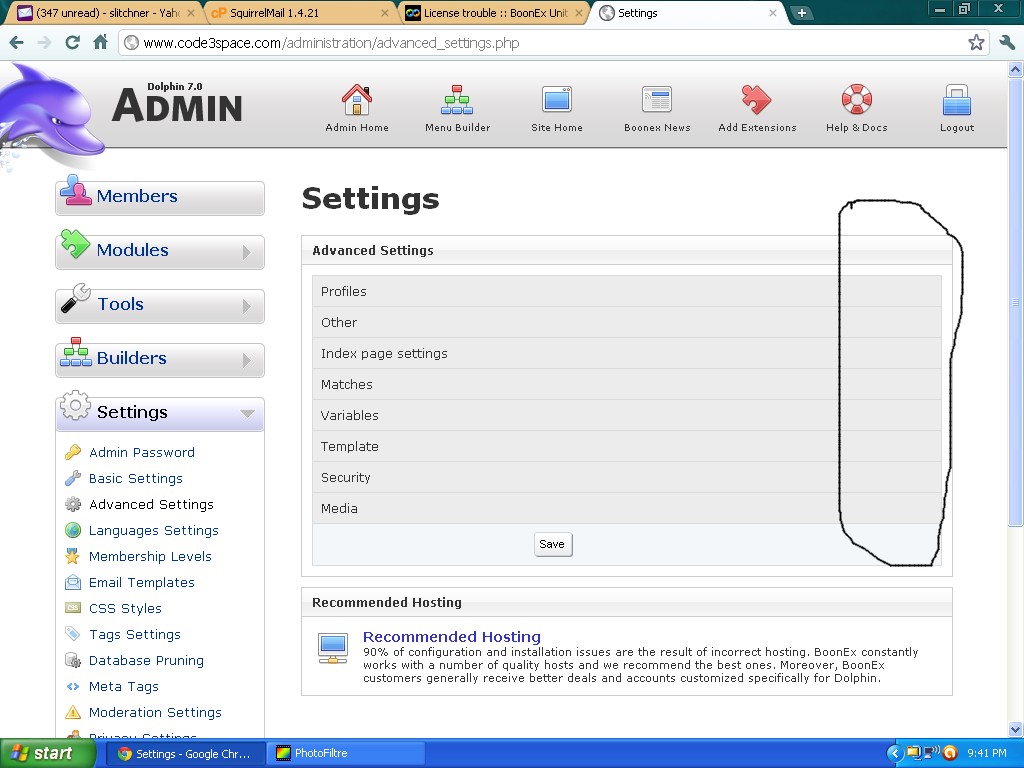Click the Logout padlock icon

pyautogui.click(x=957, y=100)
